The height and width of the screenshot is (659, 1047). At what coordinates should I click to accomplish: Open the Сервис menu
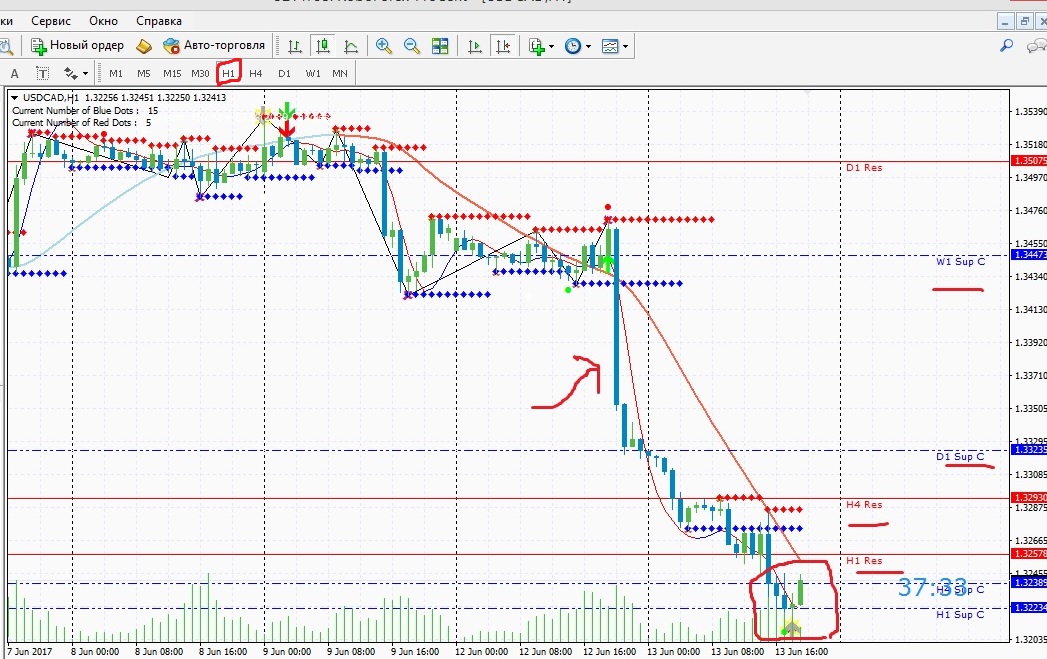point(51,21)
